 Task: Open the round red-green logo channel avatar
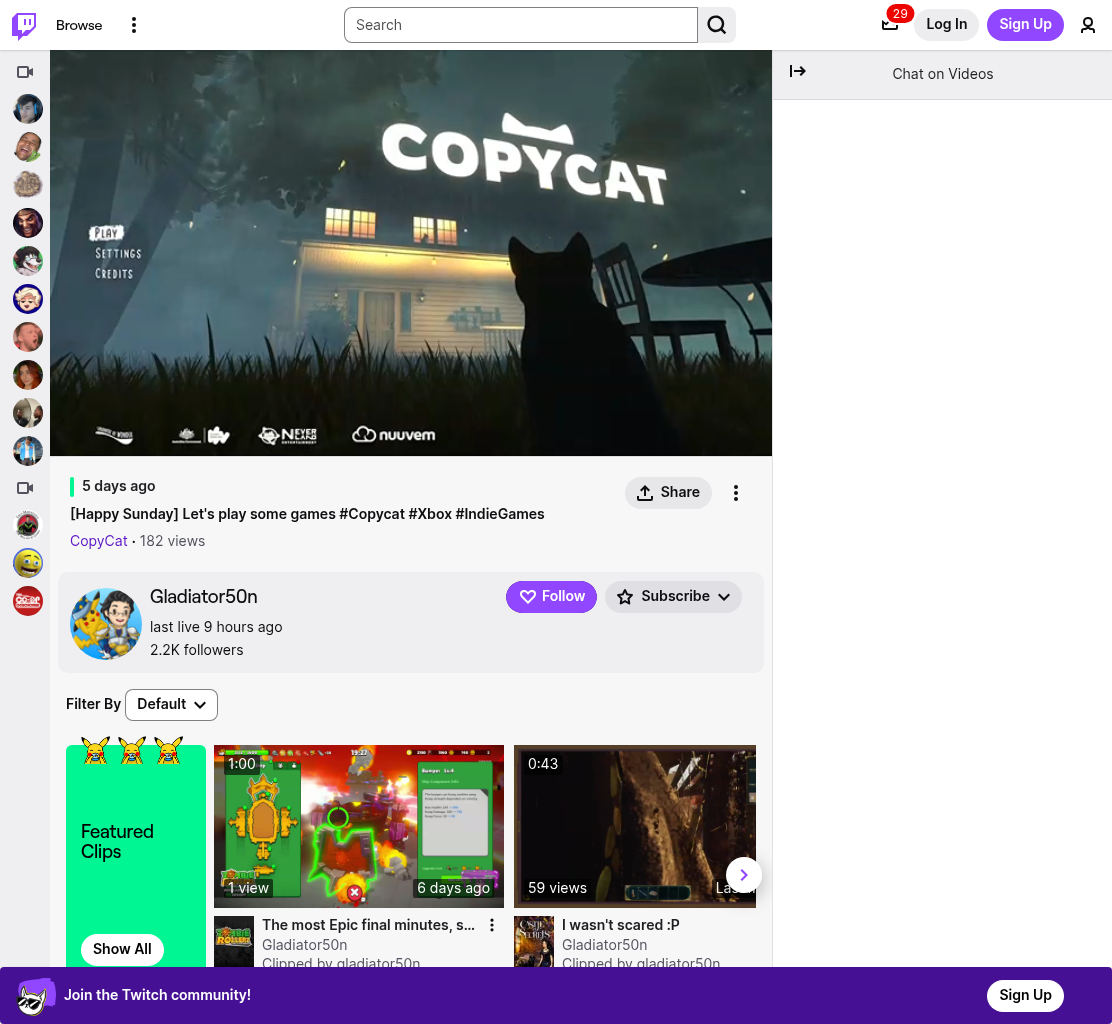coord(28,525)
